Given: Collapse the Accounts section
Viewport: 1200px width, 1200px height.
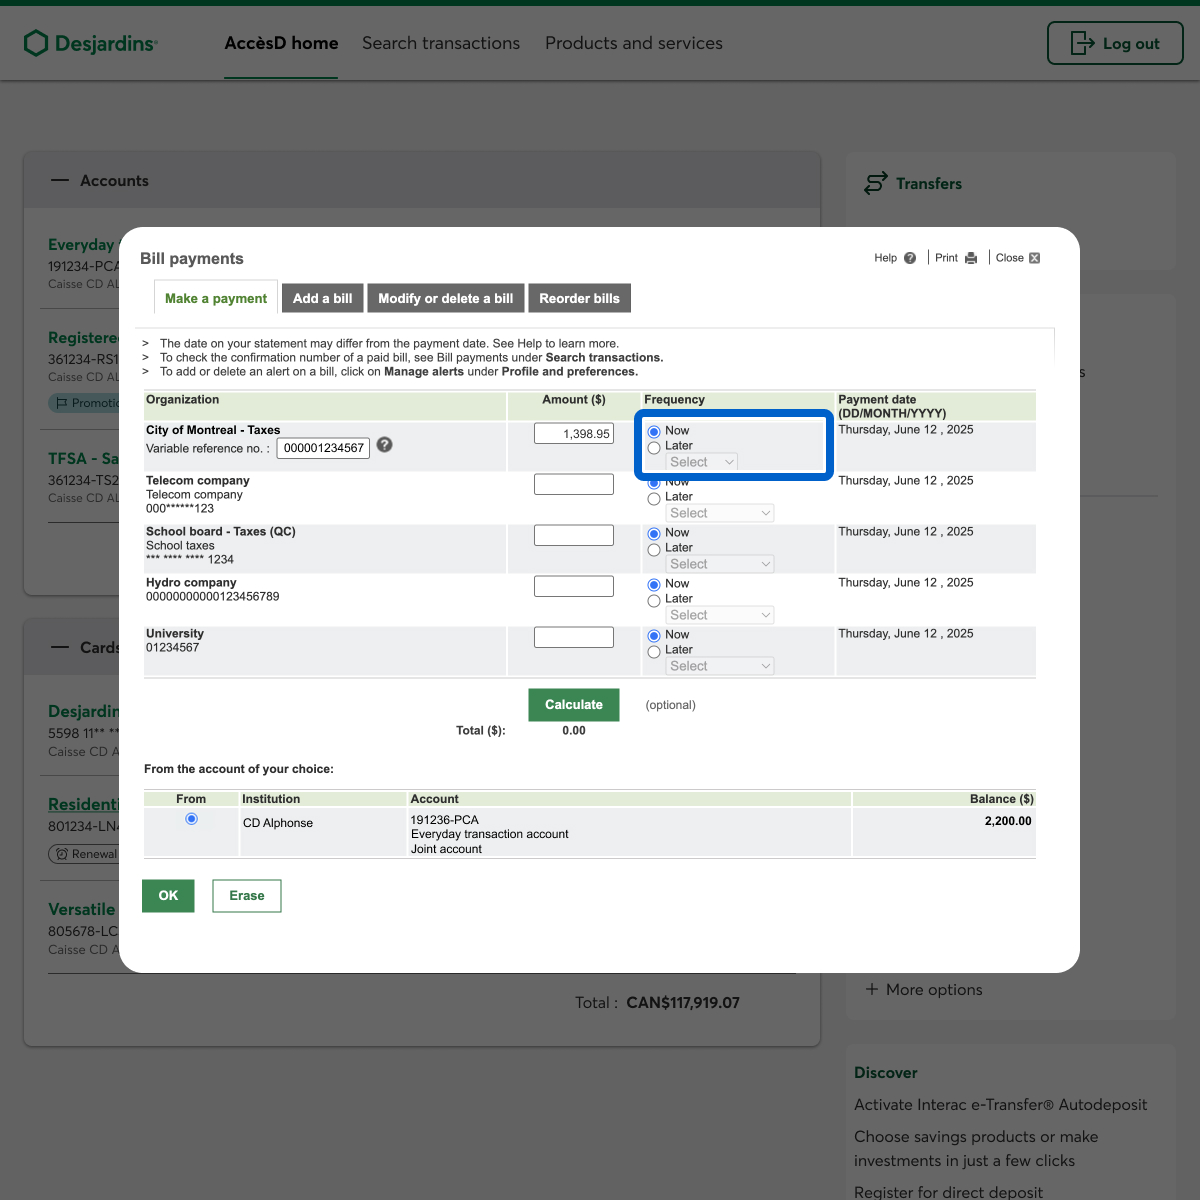Looking at the screenshot, I should click(60, 181).
